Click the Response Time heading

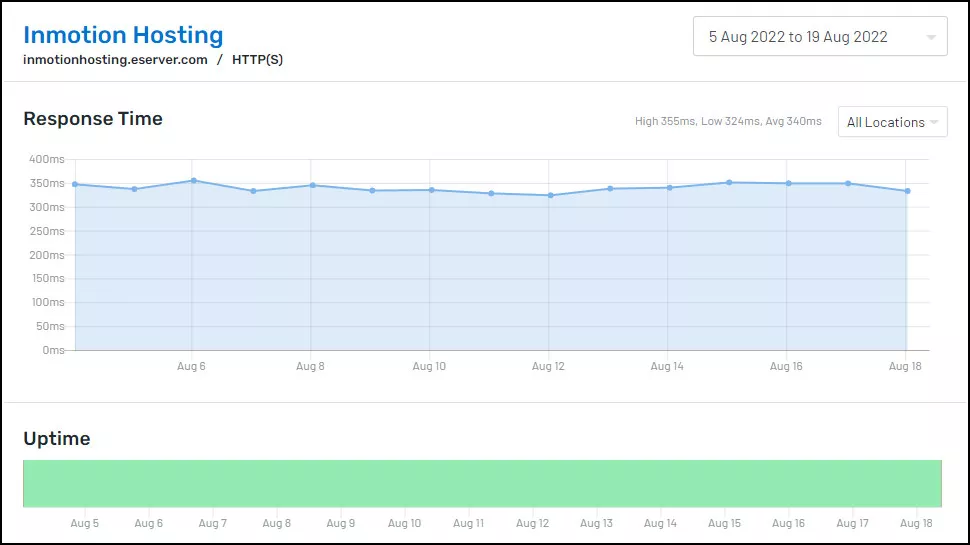coord(93,119)
